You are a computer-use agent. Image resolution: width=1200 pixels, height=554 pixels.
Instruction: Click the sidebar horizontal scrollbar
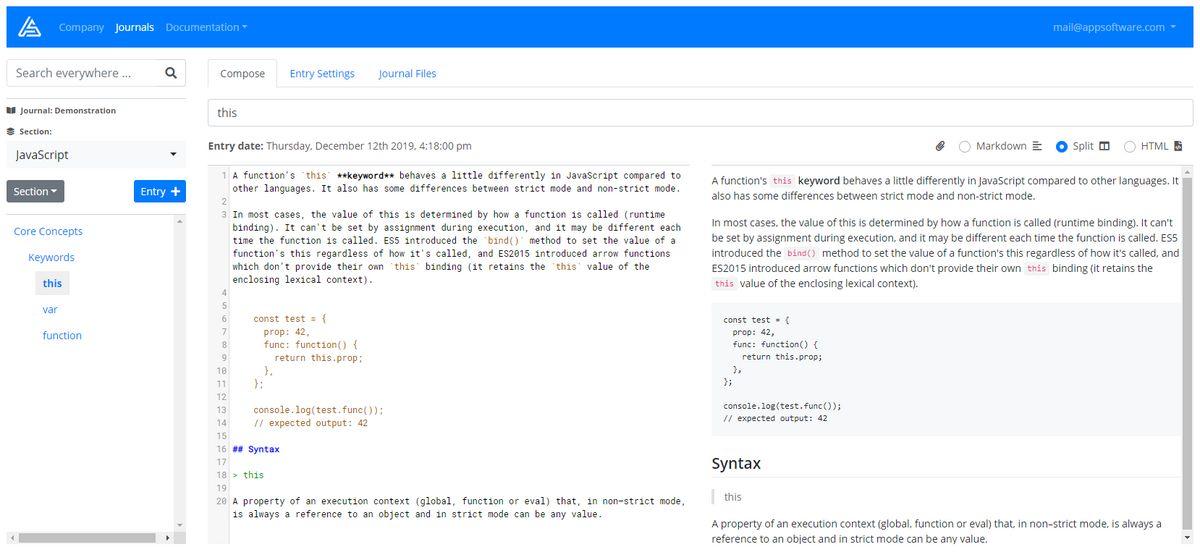click(90, 538)
